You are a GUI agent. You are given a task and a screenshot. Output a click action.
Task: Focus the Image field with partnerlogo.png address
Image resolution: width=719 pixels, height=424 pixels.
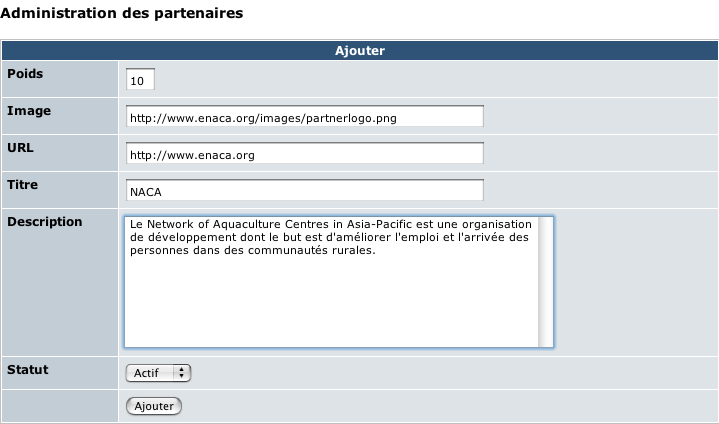click(x=304, y=116)
